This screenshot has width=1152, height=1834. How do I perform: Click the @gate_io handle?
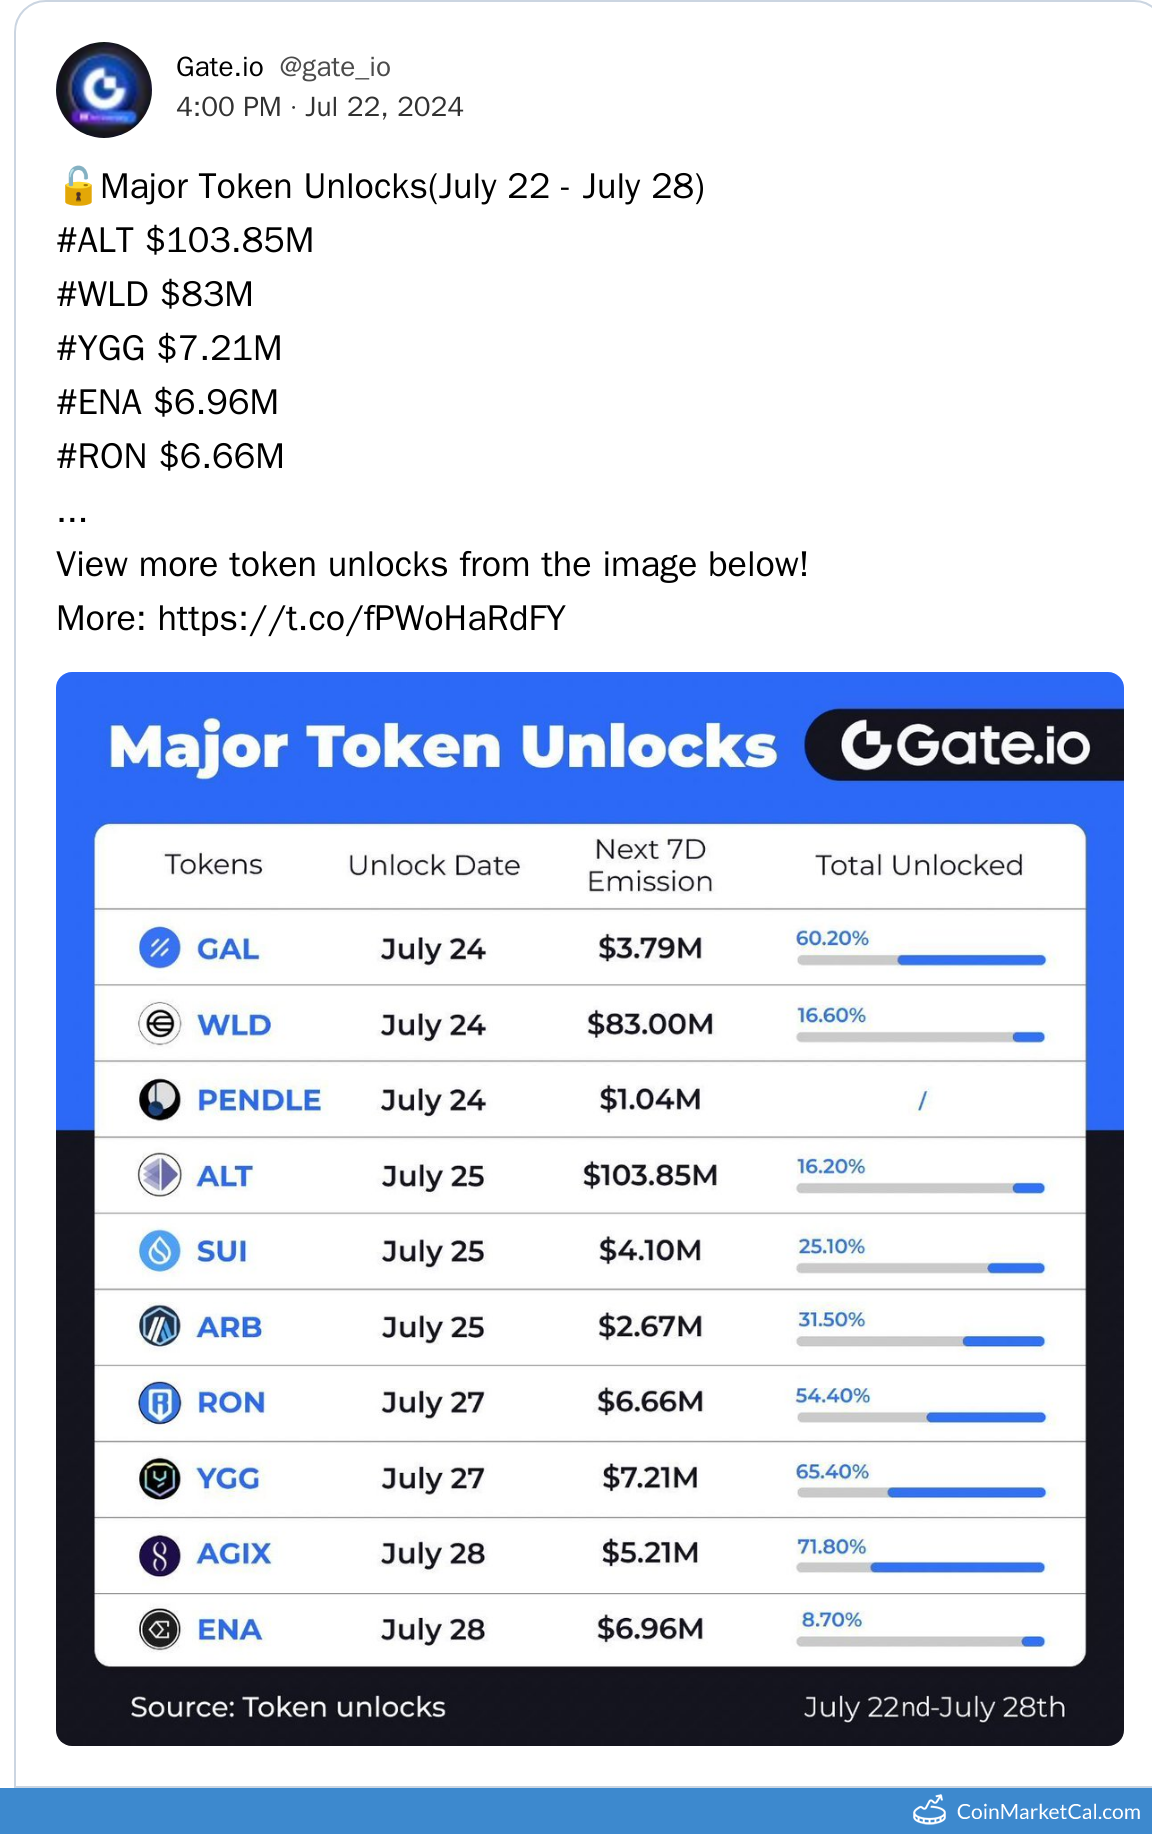pos(335,67)
